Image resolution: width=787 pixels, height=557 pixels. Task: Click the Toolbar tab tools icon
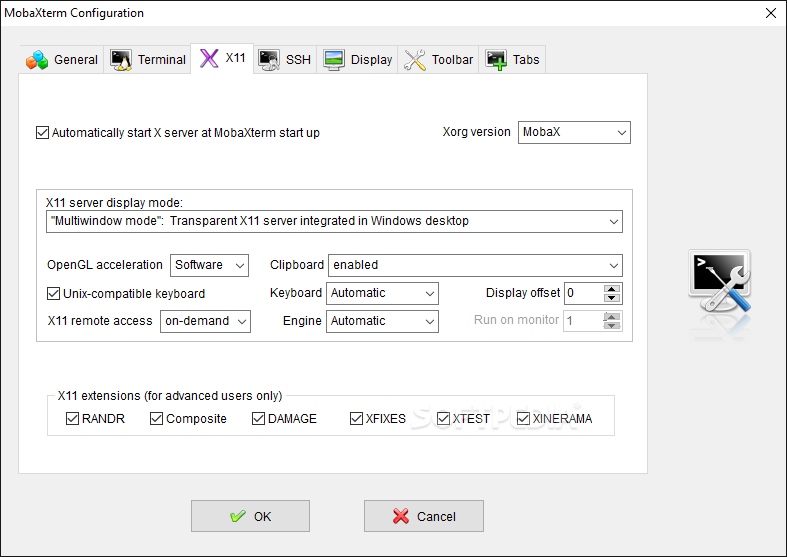(x=415, y=59)
